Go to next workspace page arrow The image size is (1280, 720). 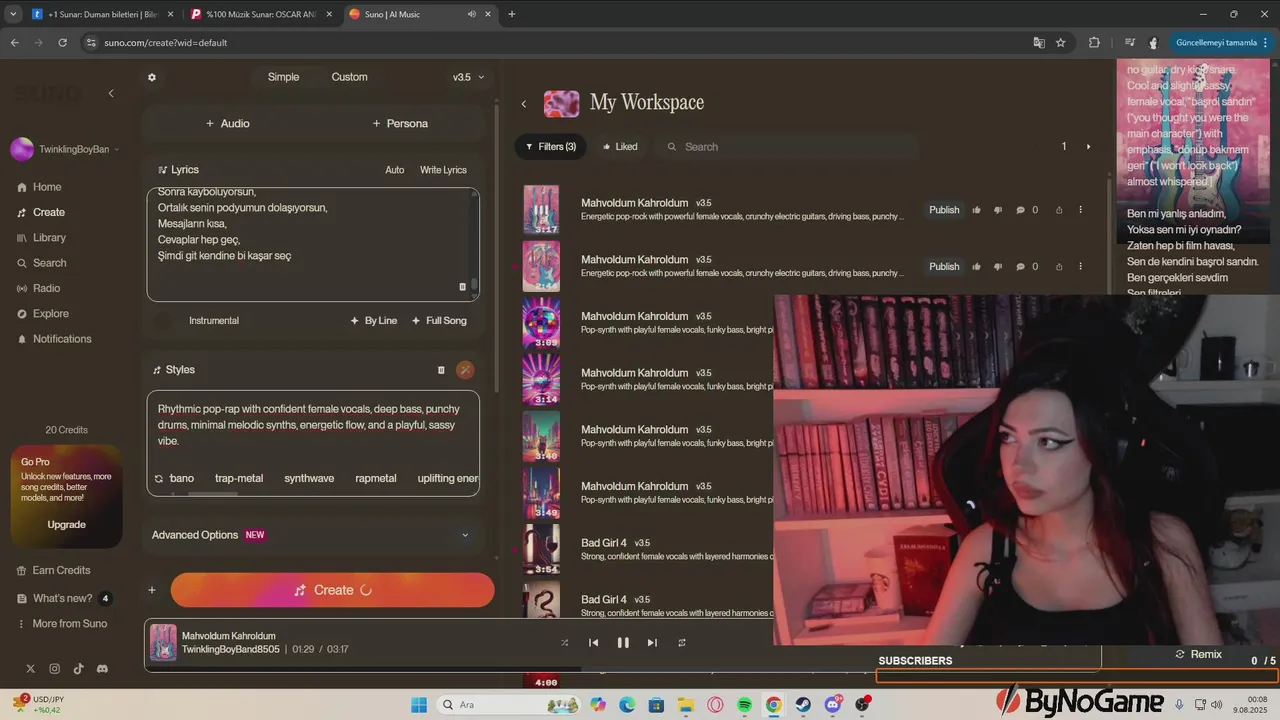pos(1089,147)
